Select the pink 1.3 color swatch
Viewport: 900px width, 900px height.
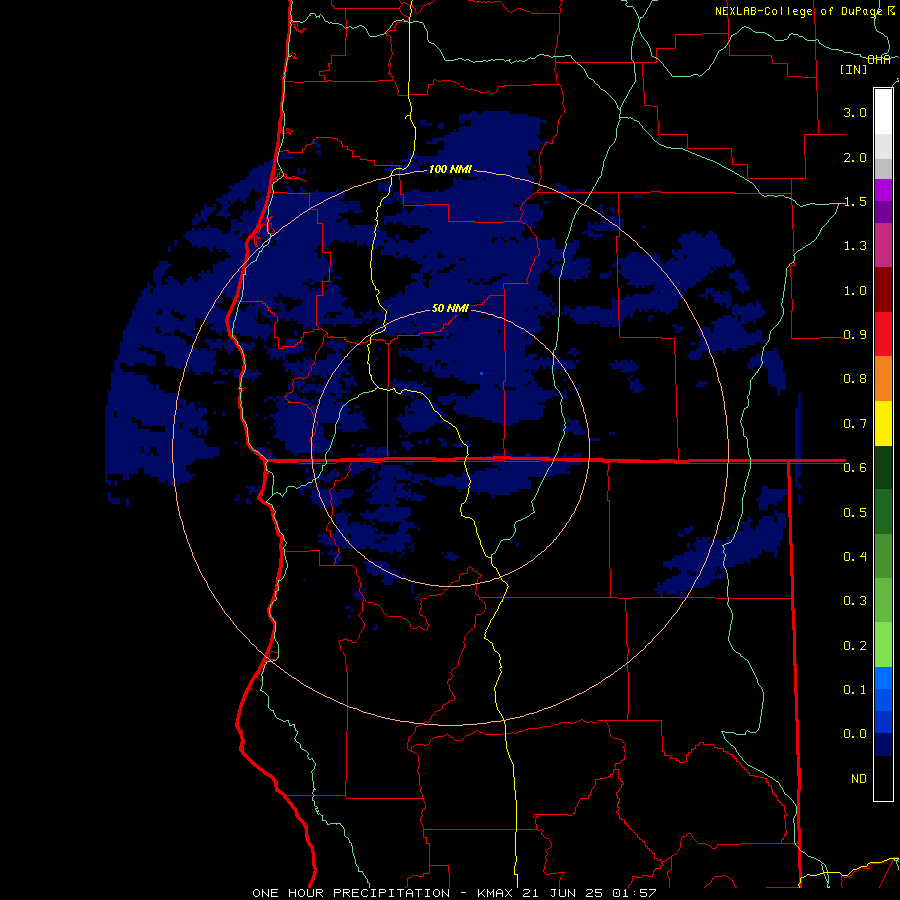(x=883, y=245)
